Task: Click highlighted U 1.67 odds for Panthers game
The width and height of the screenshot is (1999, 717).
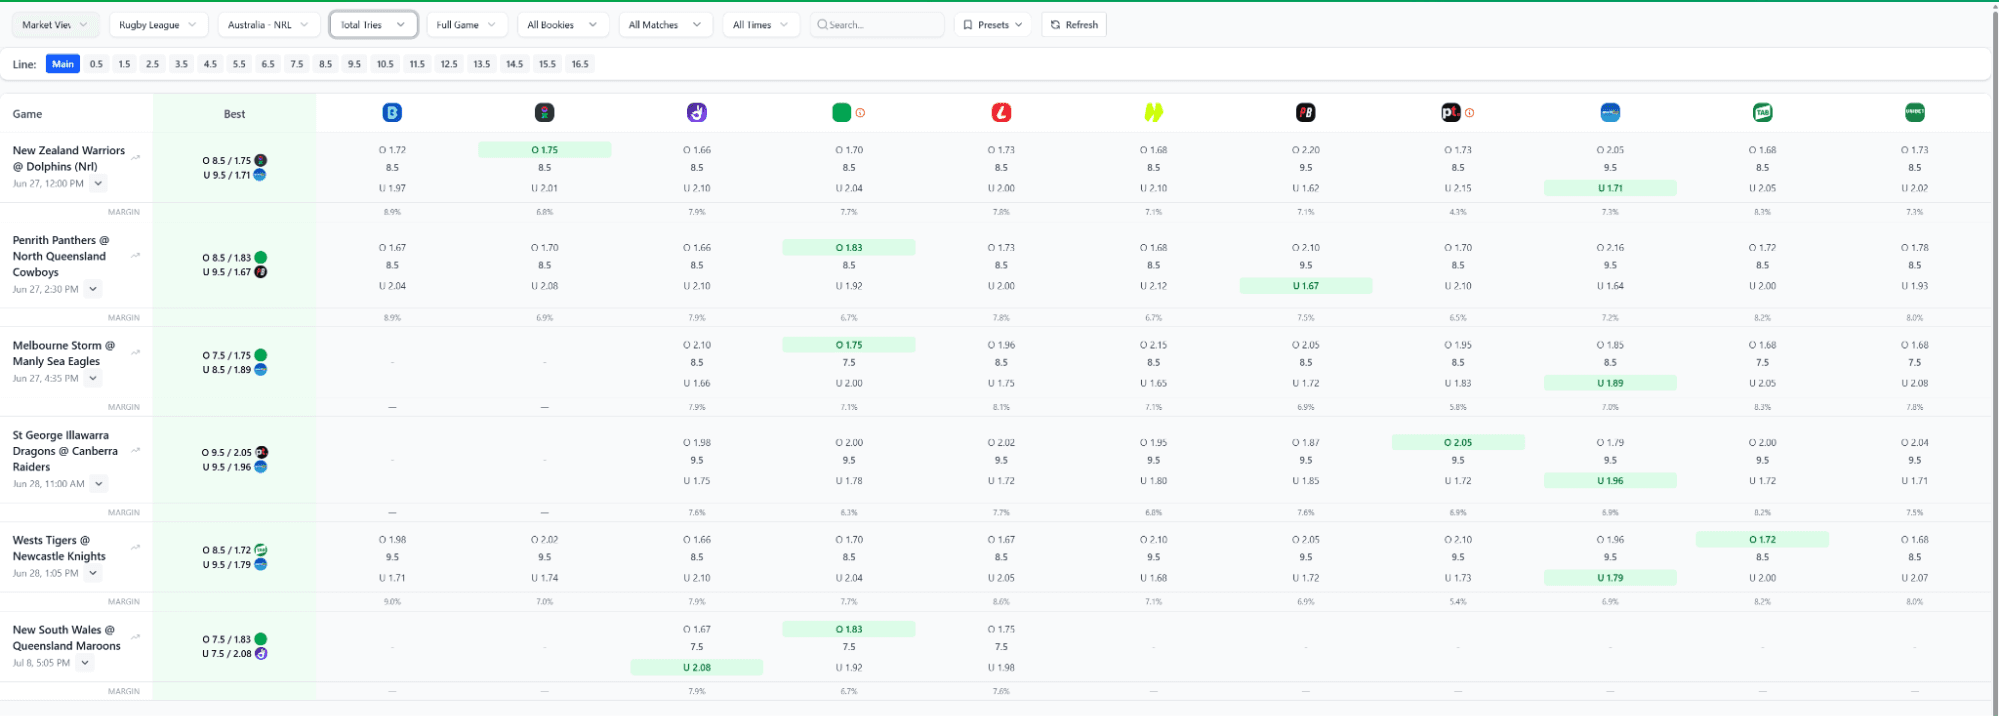Action: click(1306, 286)
